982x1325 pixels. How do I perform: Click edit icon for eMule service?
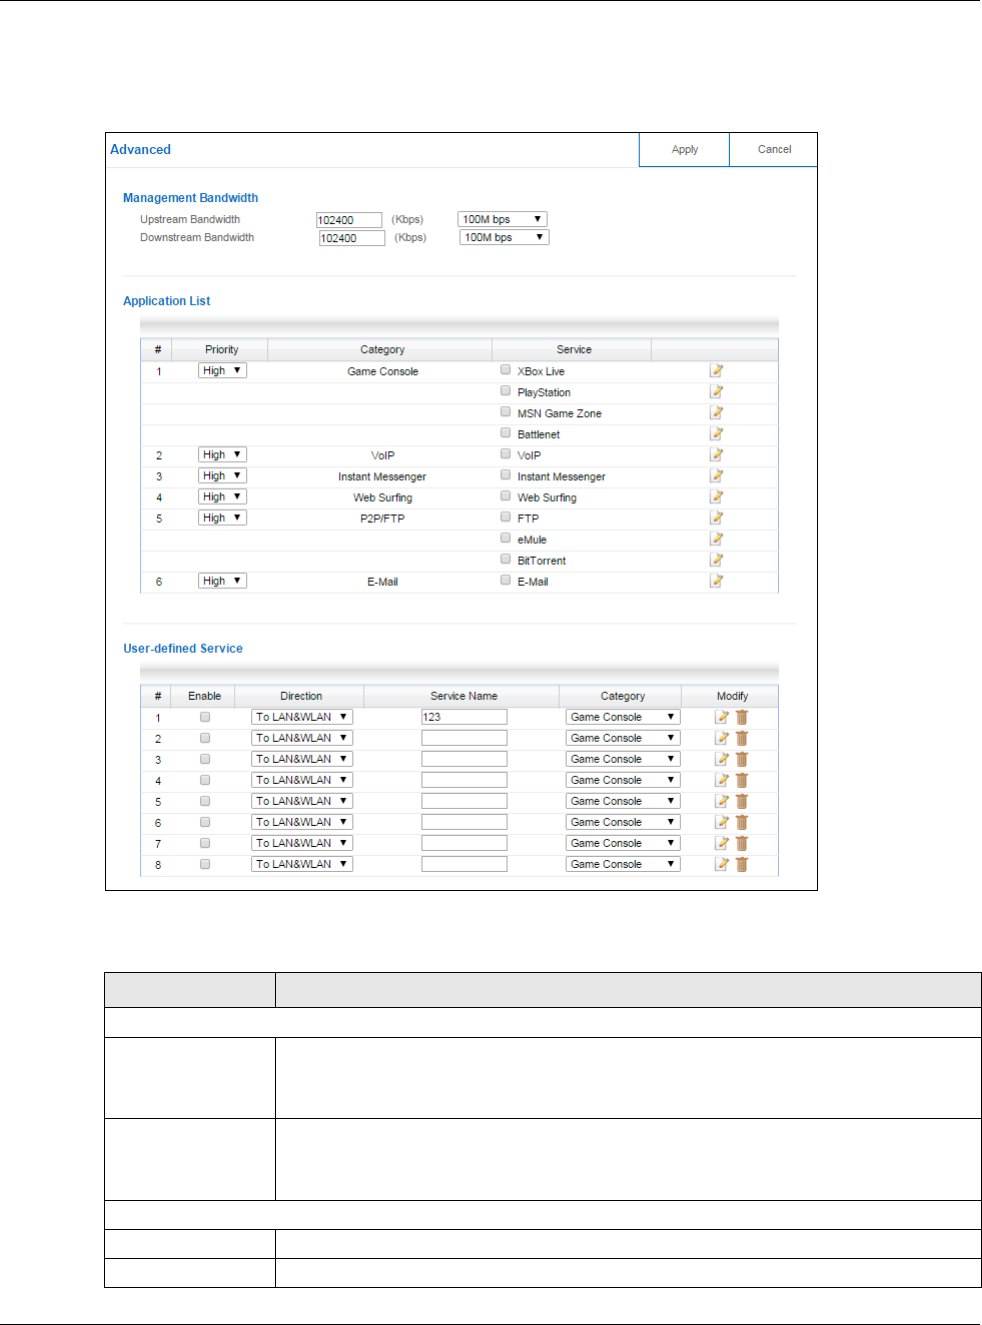pyautogui.click(x=717, y=539)
